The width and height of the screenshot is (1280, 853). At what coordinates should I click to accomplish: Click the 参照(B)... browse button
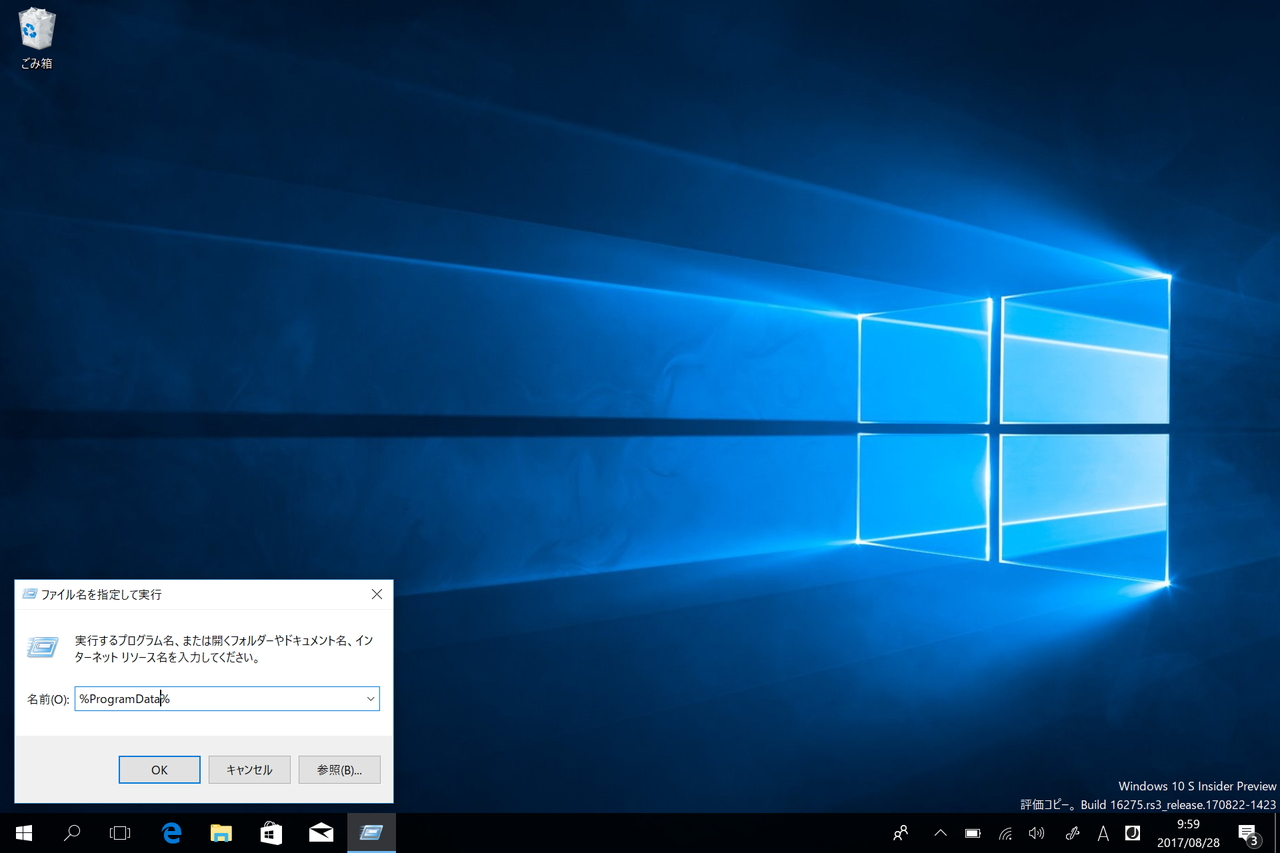pyautogui.click(x=339, y=770)
